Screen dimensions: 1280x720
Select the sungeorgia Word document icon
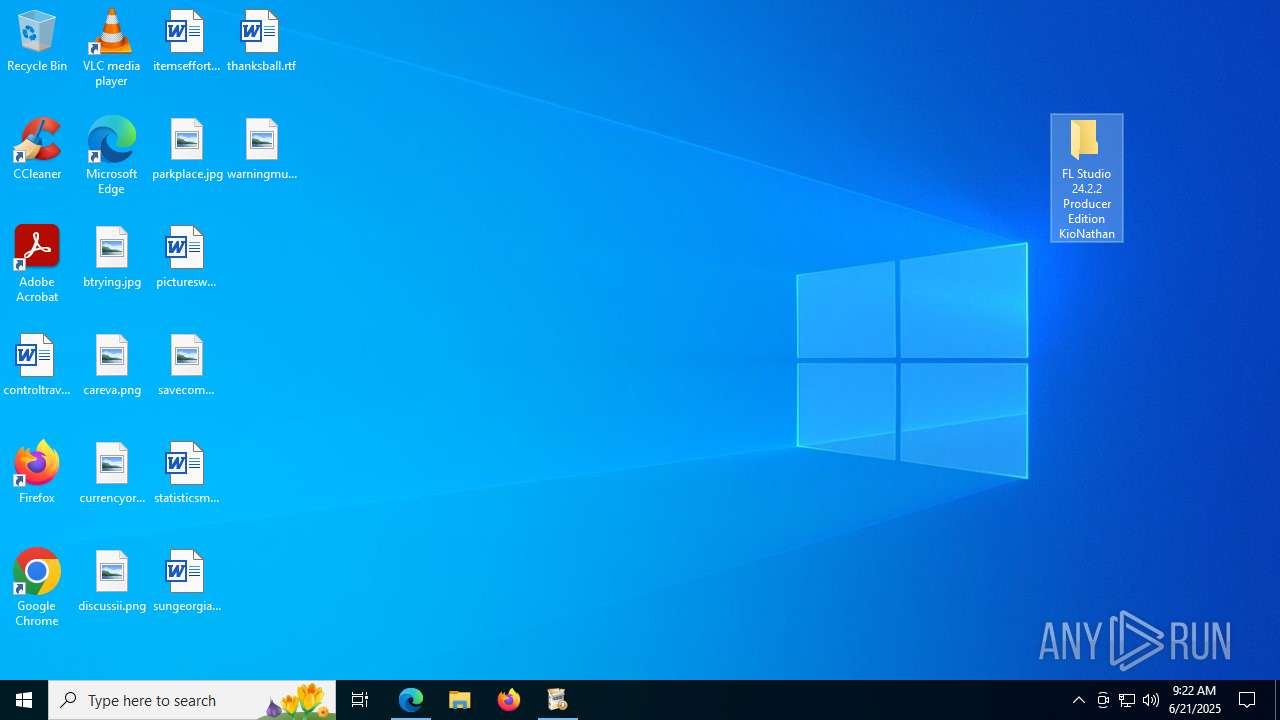click(186, 582)
